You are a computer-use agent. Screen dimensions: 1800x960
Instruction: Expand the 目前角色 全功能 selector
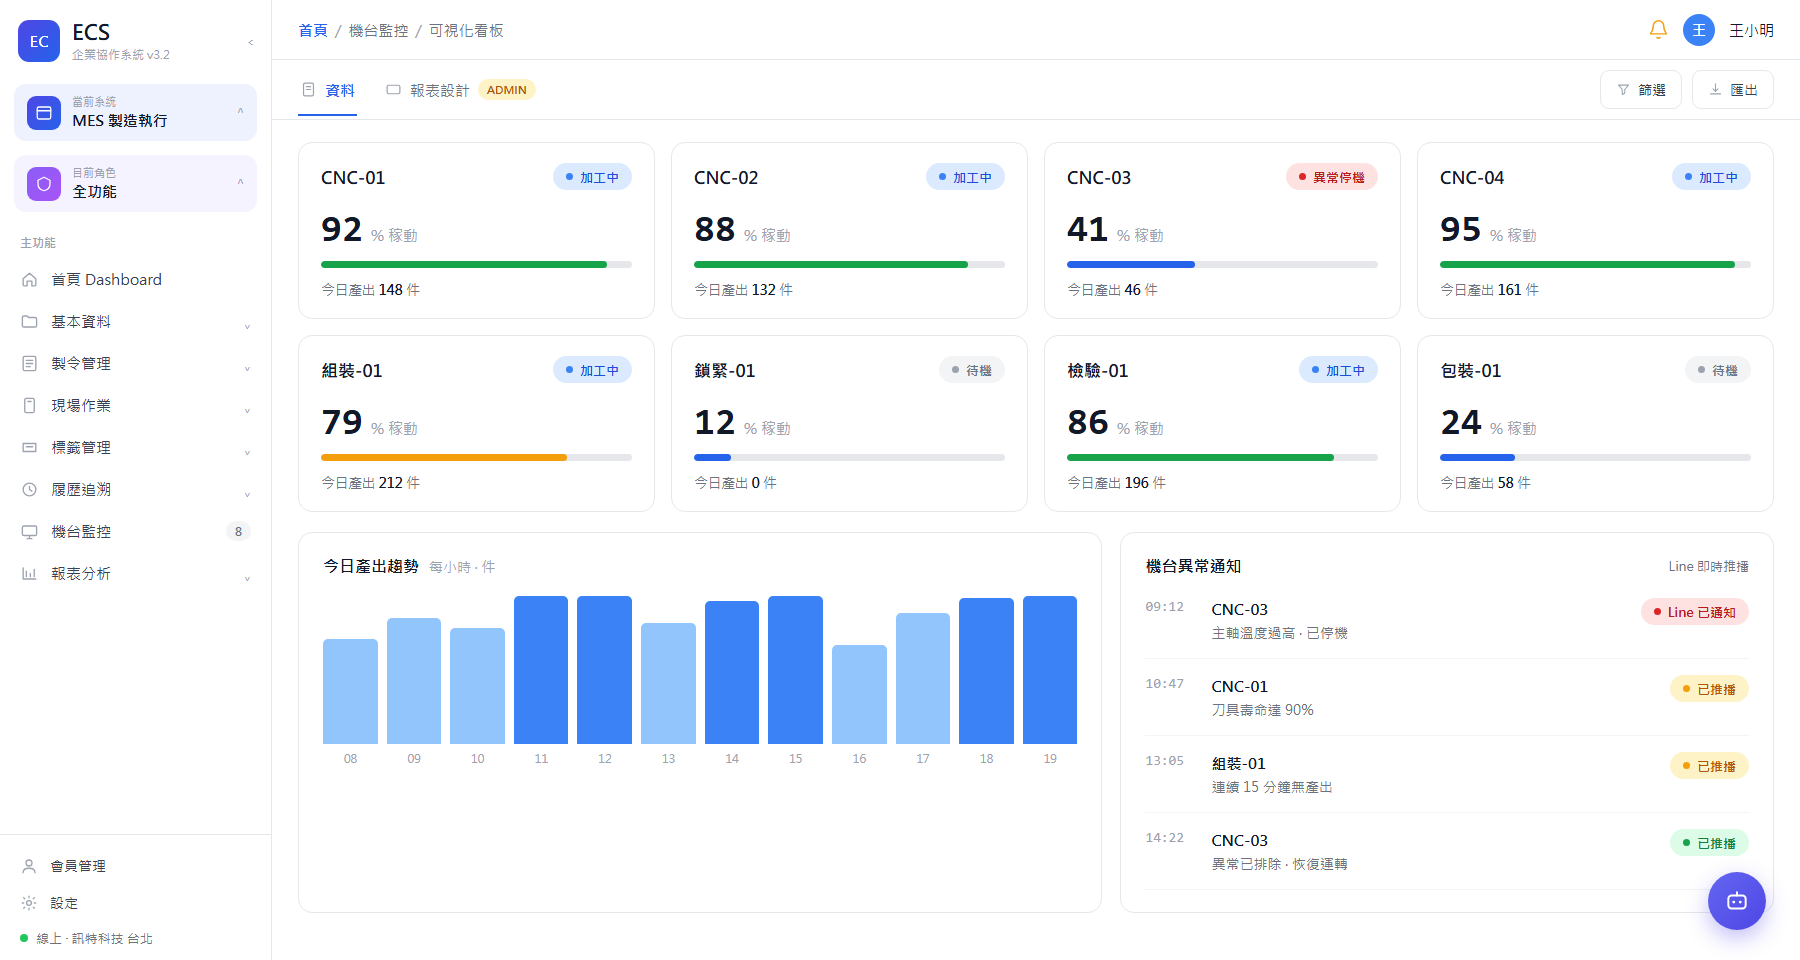pyautogui.click(x=136, y=183)
